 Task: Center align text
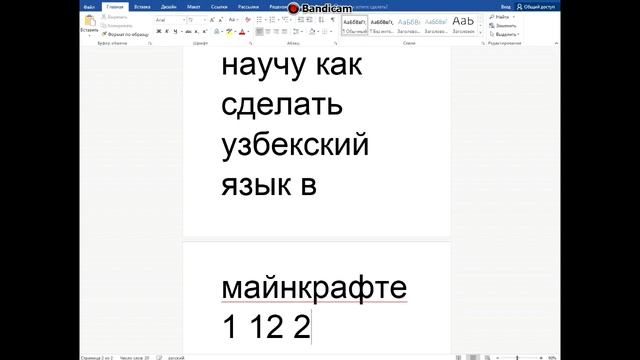268,31
